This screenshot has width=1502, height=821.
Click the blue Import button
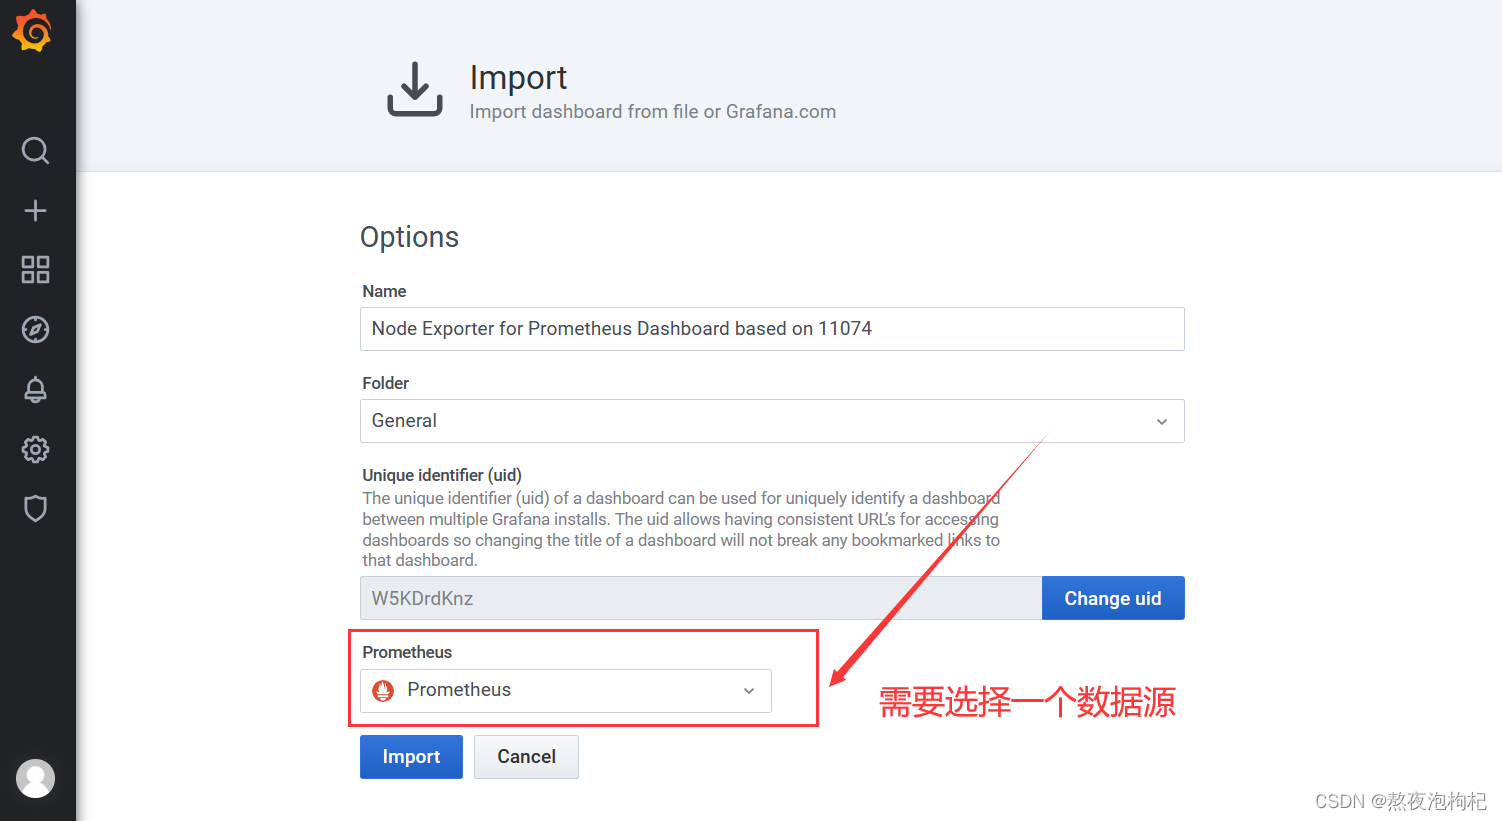click(411, 757)
